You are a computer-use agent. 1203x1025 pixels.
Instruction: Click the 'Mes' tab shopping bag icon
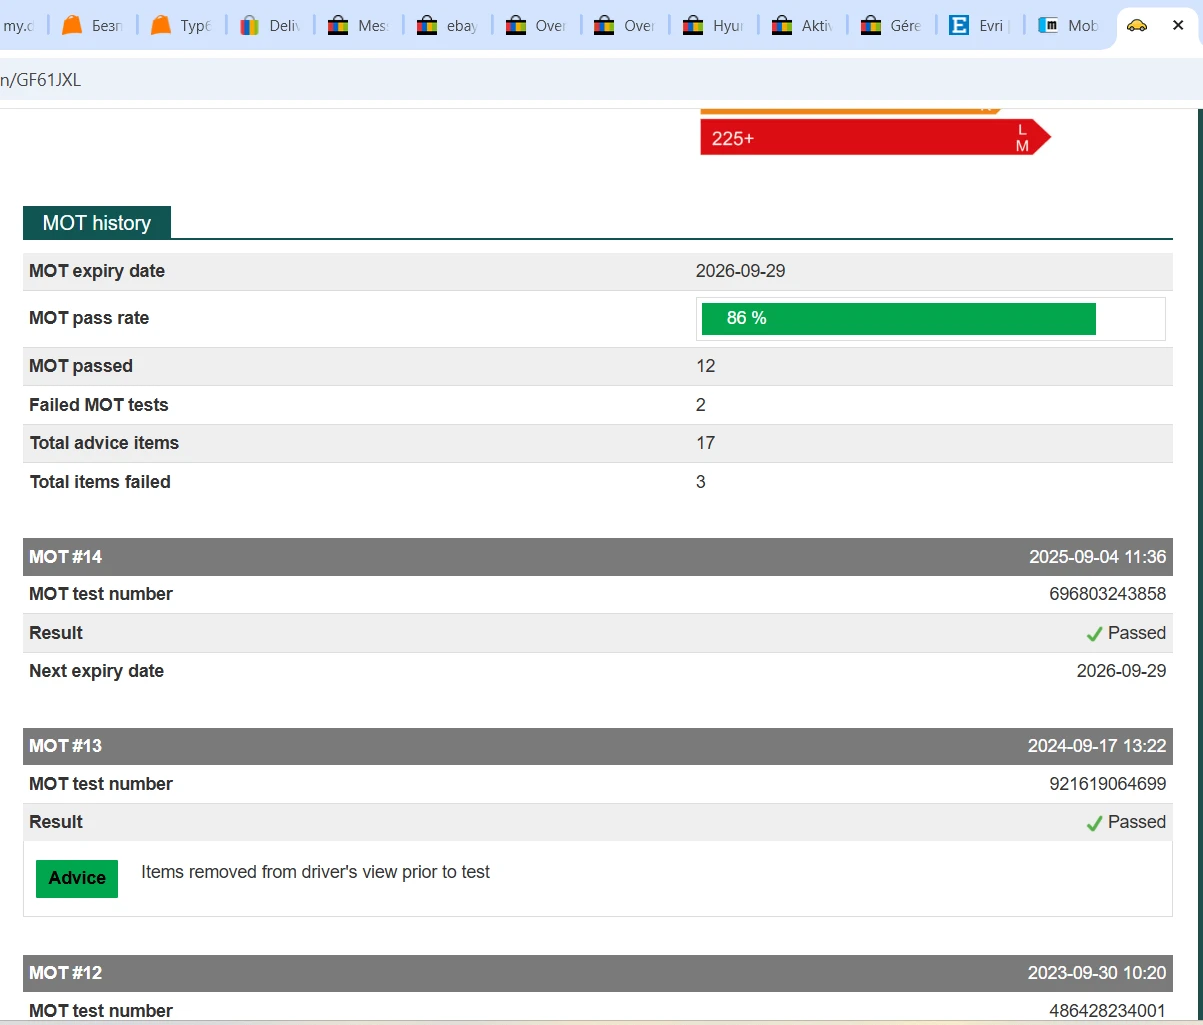pos(339,25)
